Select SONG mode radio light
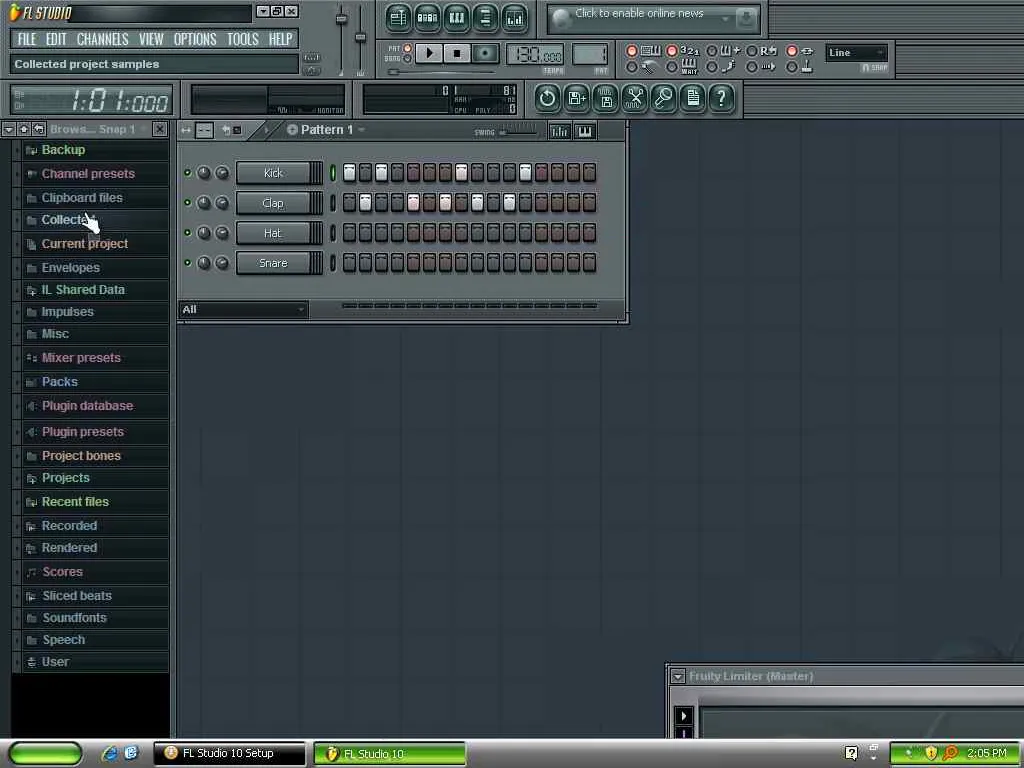 [408, 59]
